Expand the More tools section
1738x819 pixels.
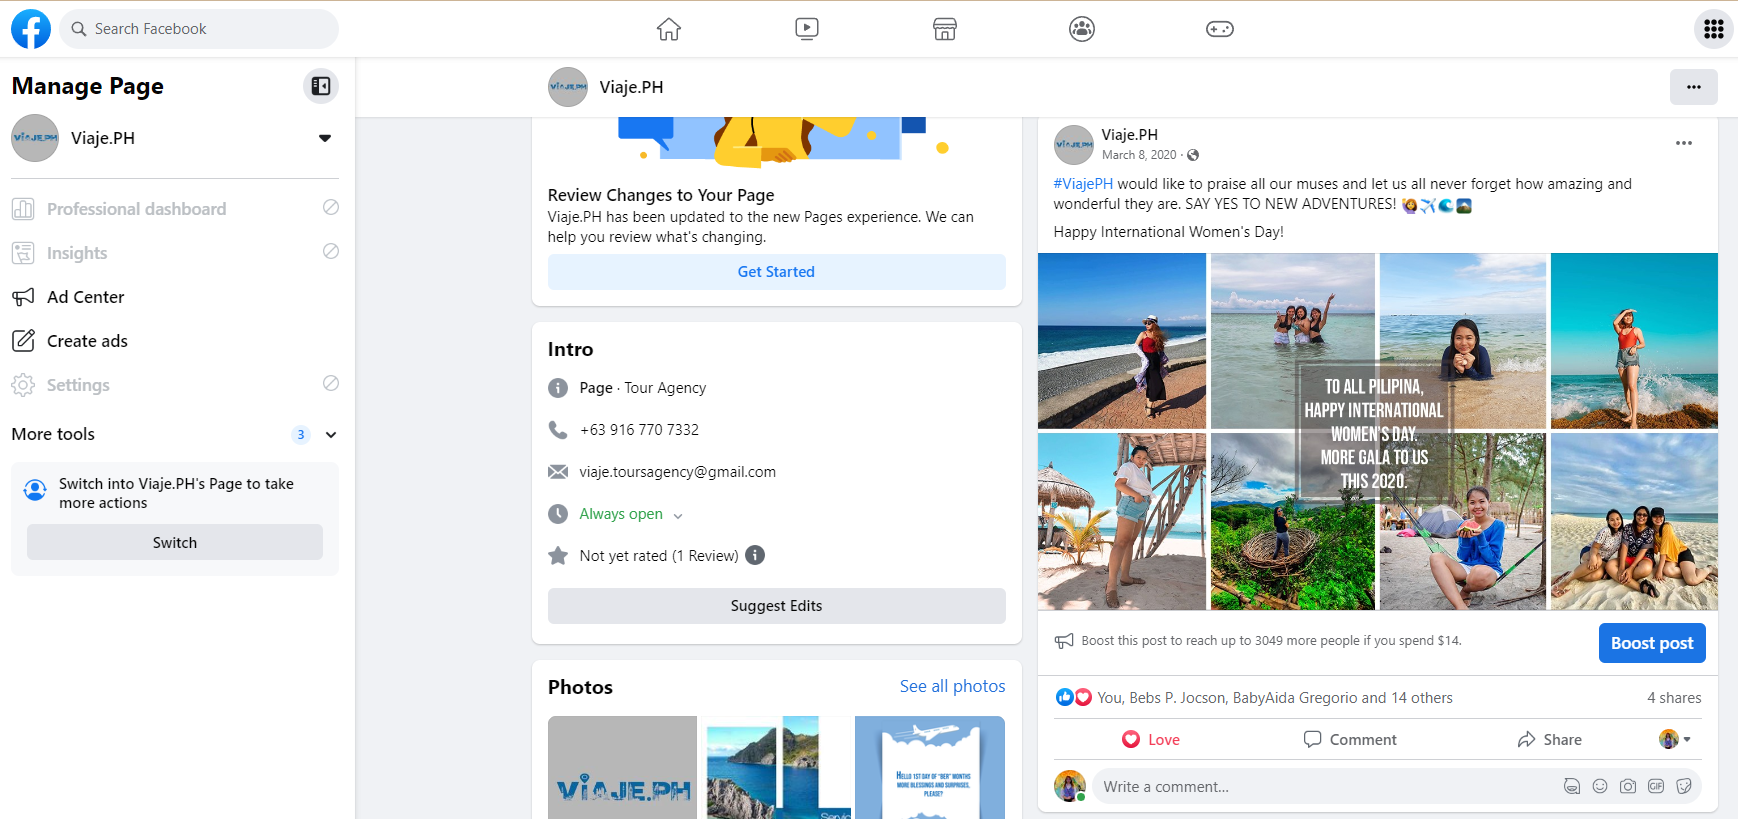pos(331,434)
